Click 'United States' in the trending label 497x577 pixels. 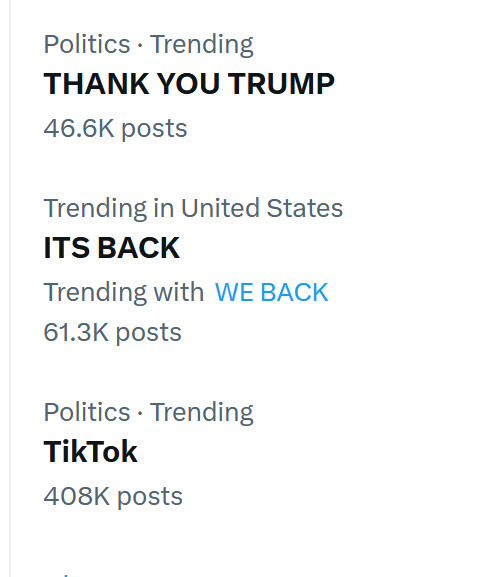(262, 208)
